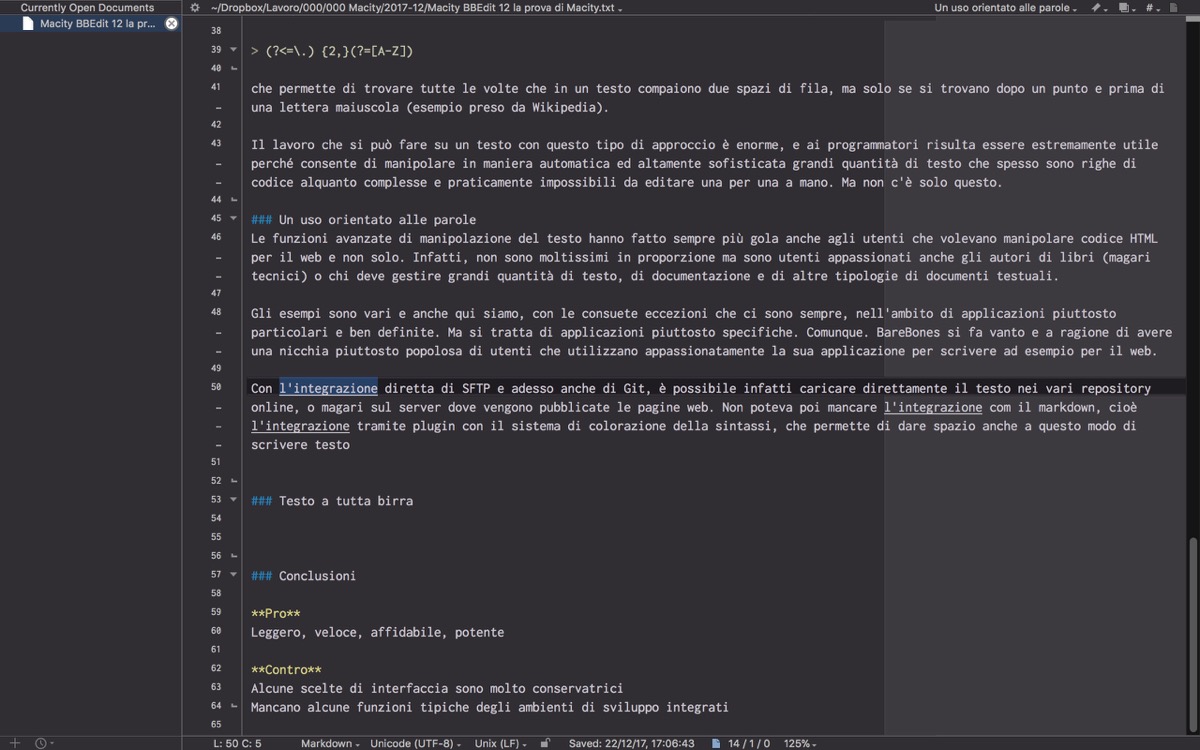Click the 'Currently Open Documents' header
The width and height of the screenshot is (1200, 750).
(x=87, y=7)
